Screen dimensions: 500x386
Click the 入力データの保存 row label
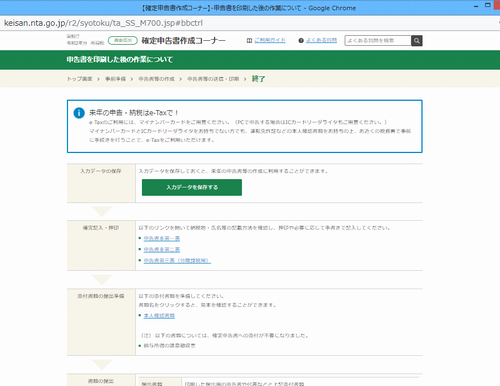point(101,171)
